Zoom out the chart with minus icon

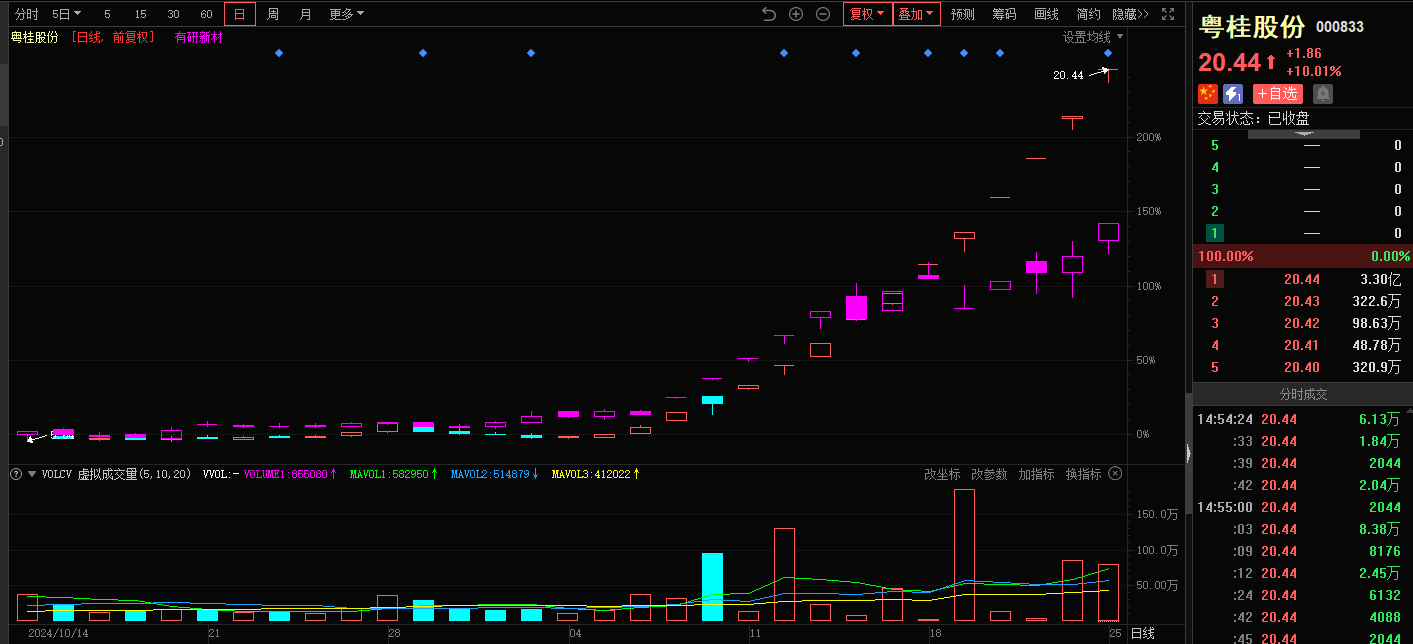point(823,14)
